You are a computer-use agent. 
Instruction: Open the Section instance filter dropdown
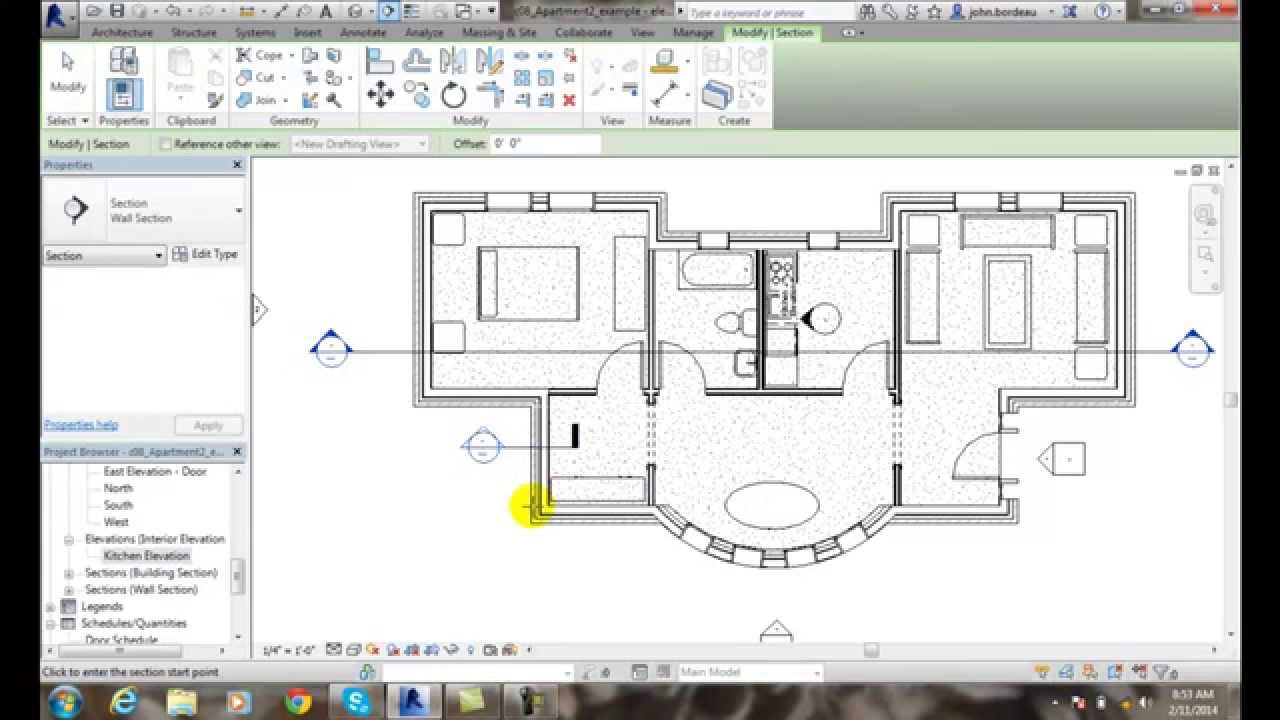tap(104, 256)
